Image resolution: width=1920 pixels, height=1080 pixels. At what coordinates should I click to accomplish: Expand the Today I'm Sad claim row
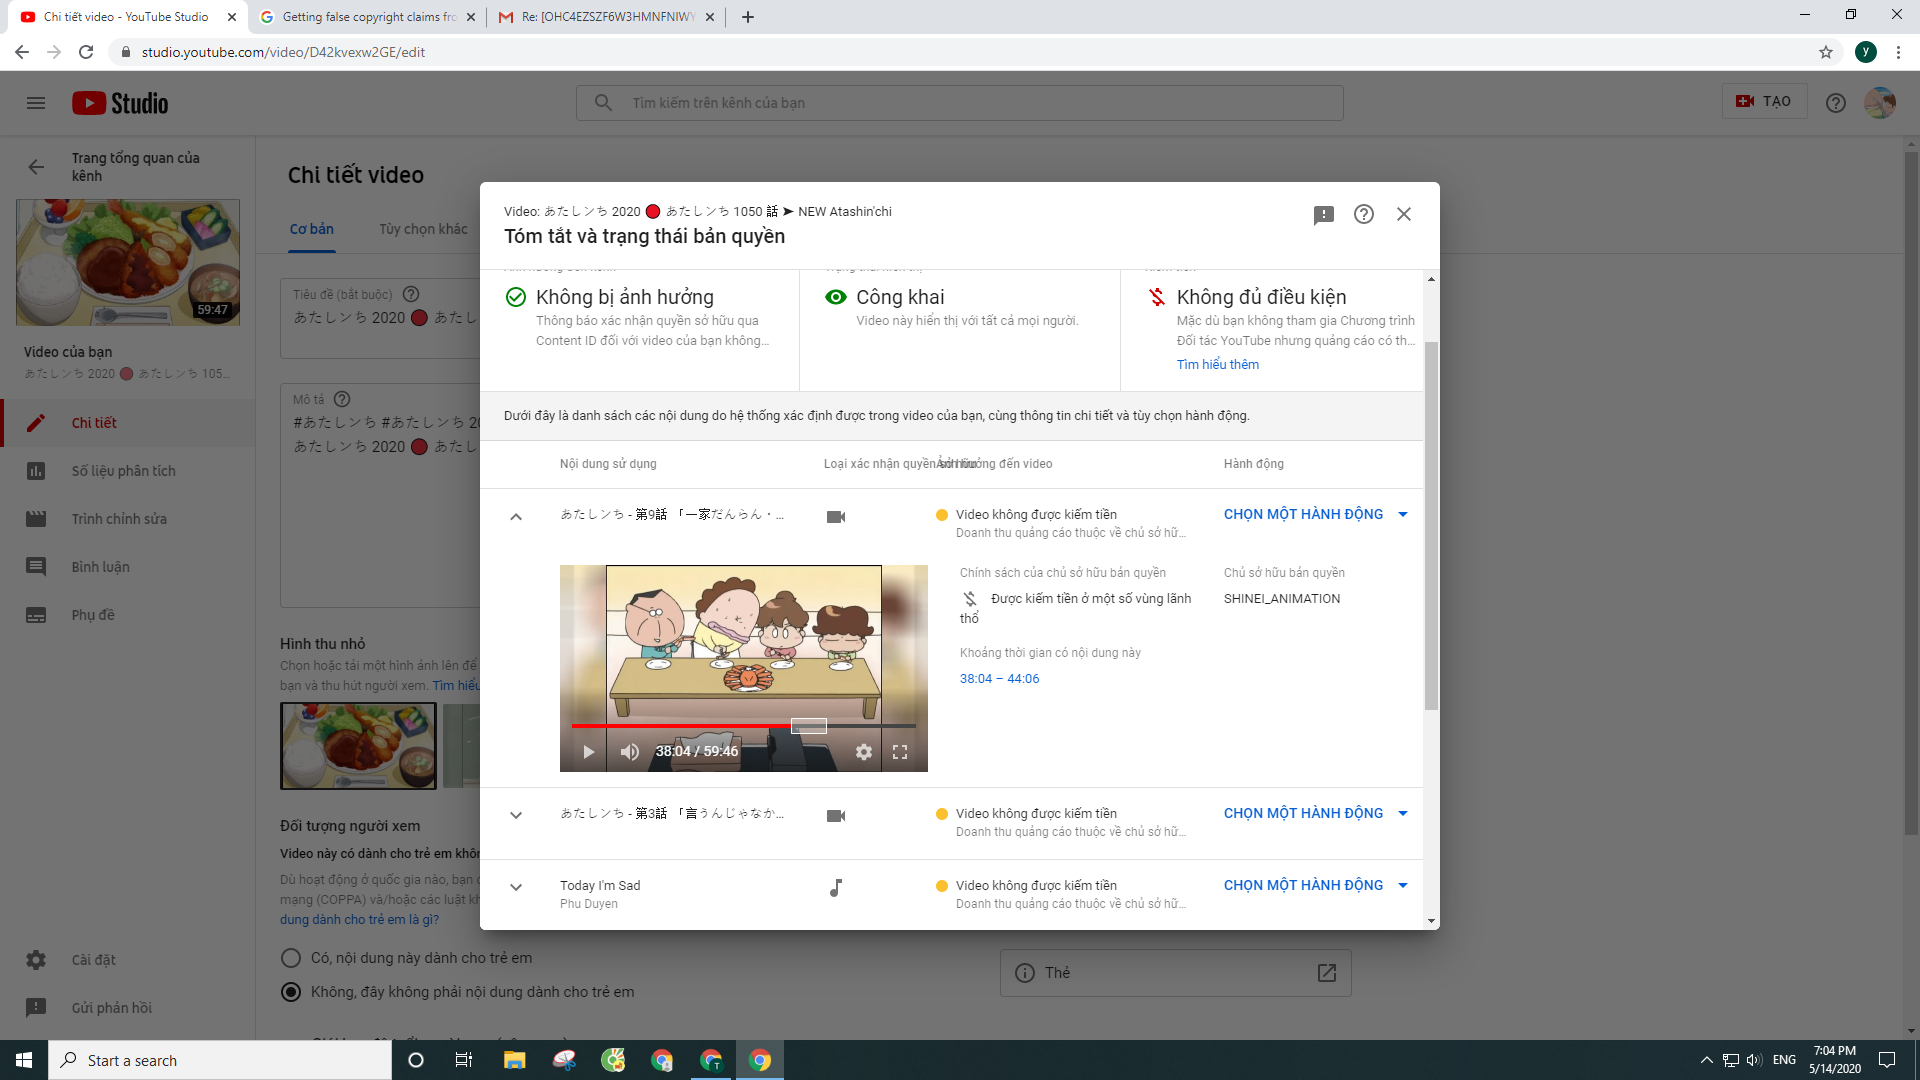[x=516, y=887]
